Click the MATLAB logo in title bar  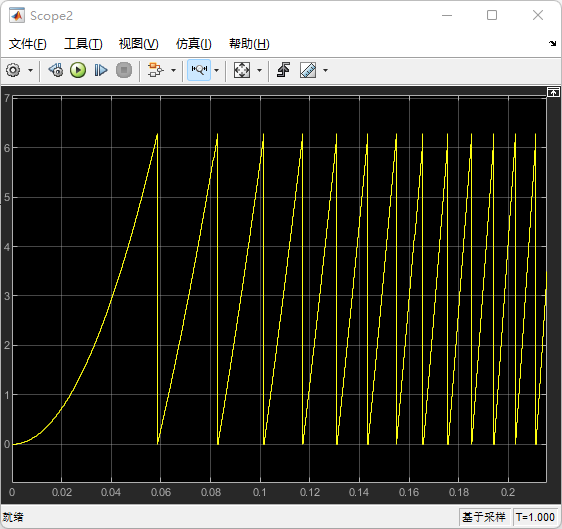pyautogui.click(x=16, y=15)
